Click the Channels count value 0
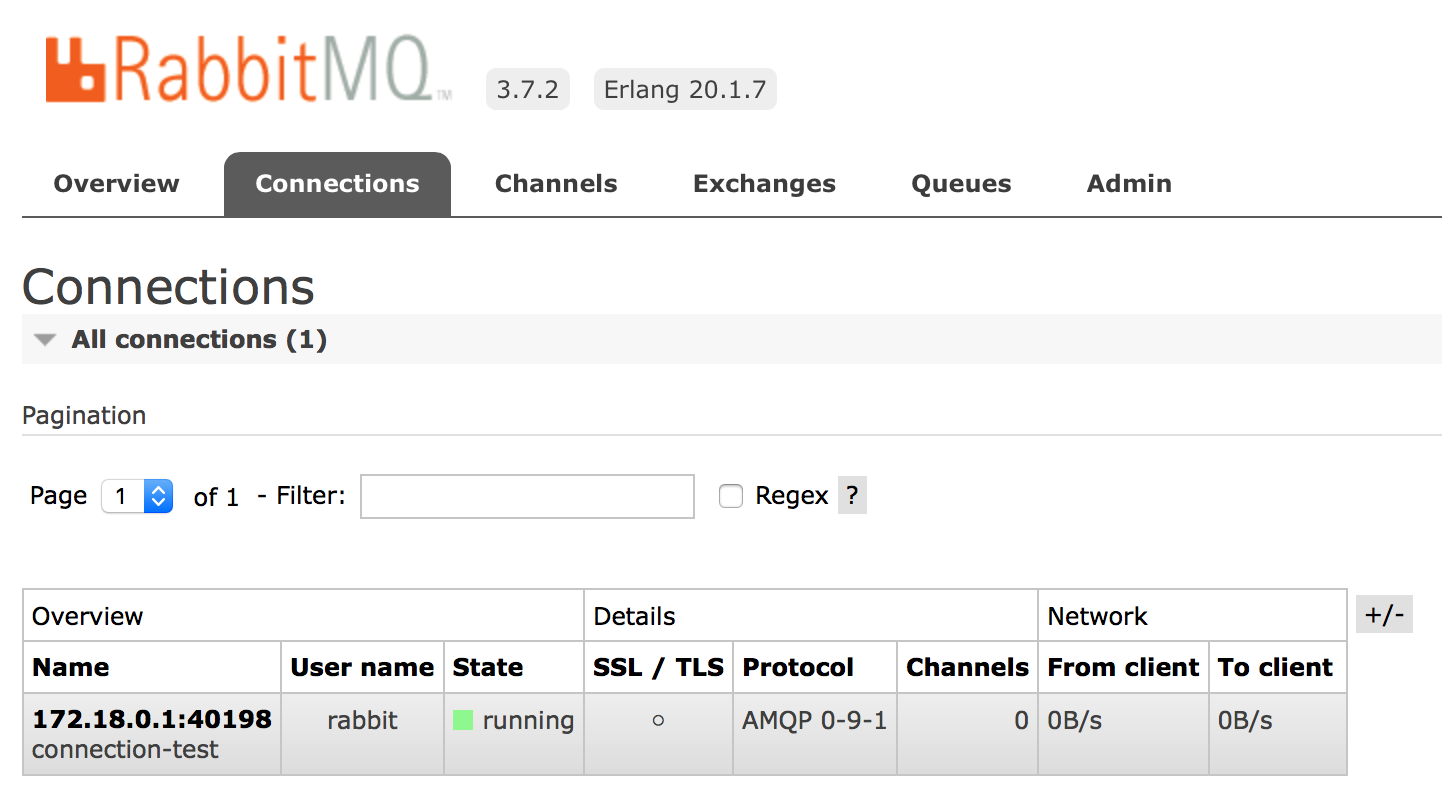The height and width of the screenshot is (794, 1442). tap(1021, 720)
